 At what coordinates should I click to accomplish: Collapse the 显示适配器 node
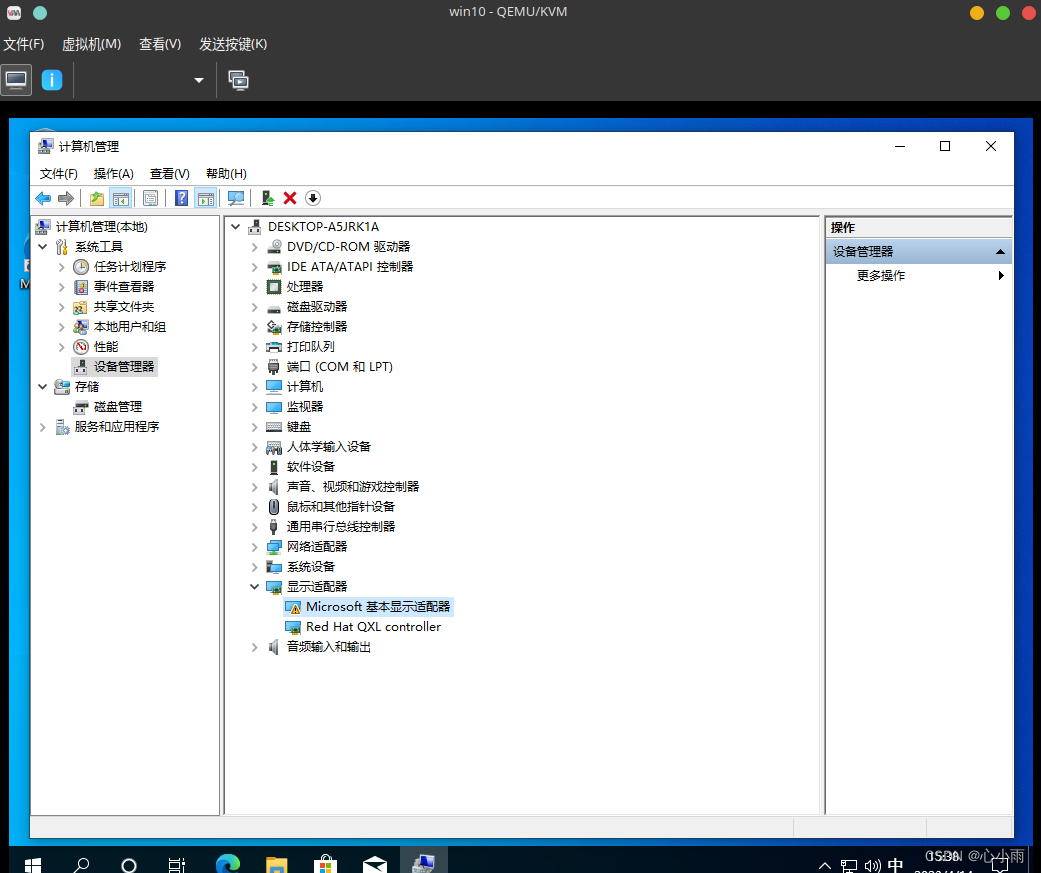254,586
